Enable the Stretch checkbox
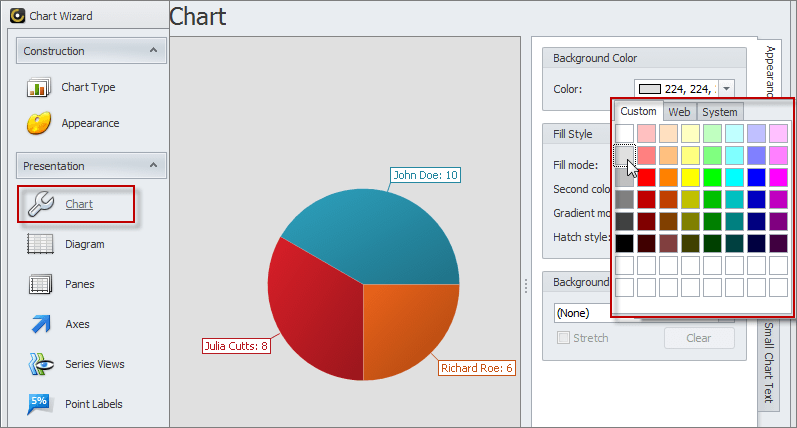This screenshot has height=428, width=797. click(562, 338)
